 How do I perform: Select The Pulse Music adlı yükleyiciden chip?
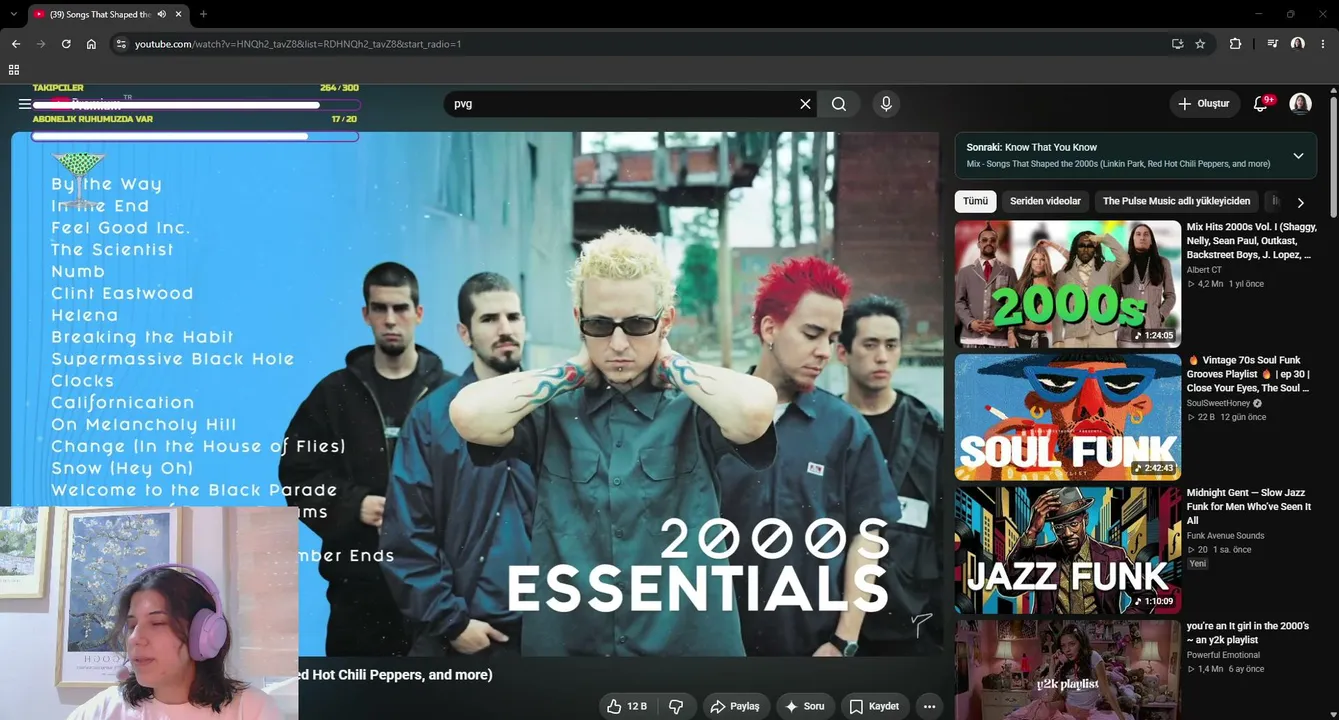[x=1176, y=201]
